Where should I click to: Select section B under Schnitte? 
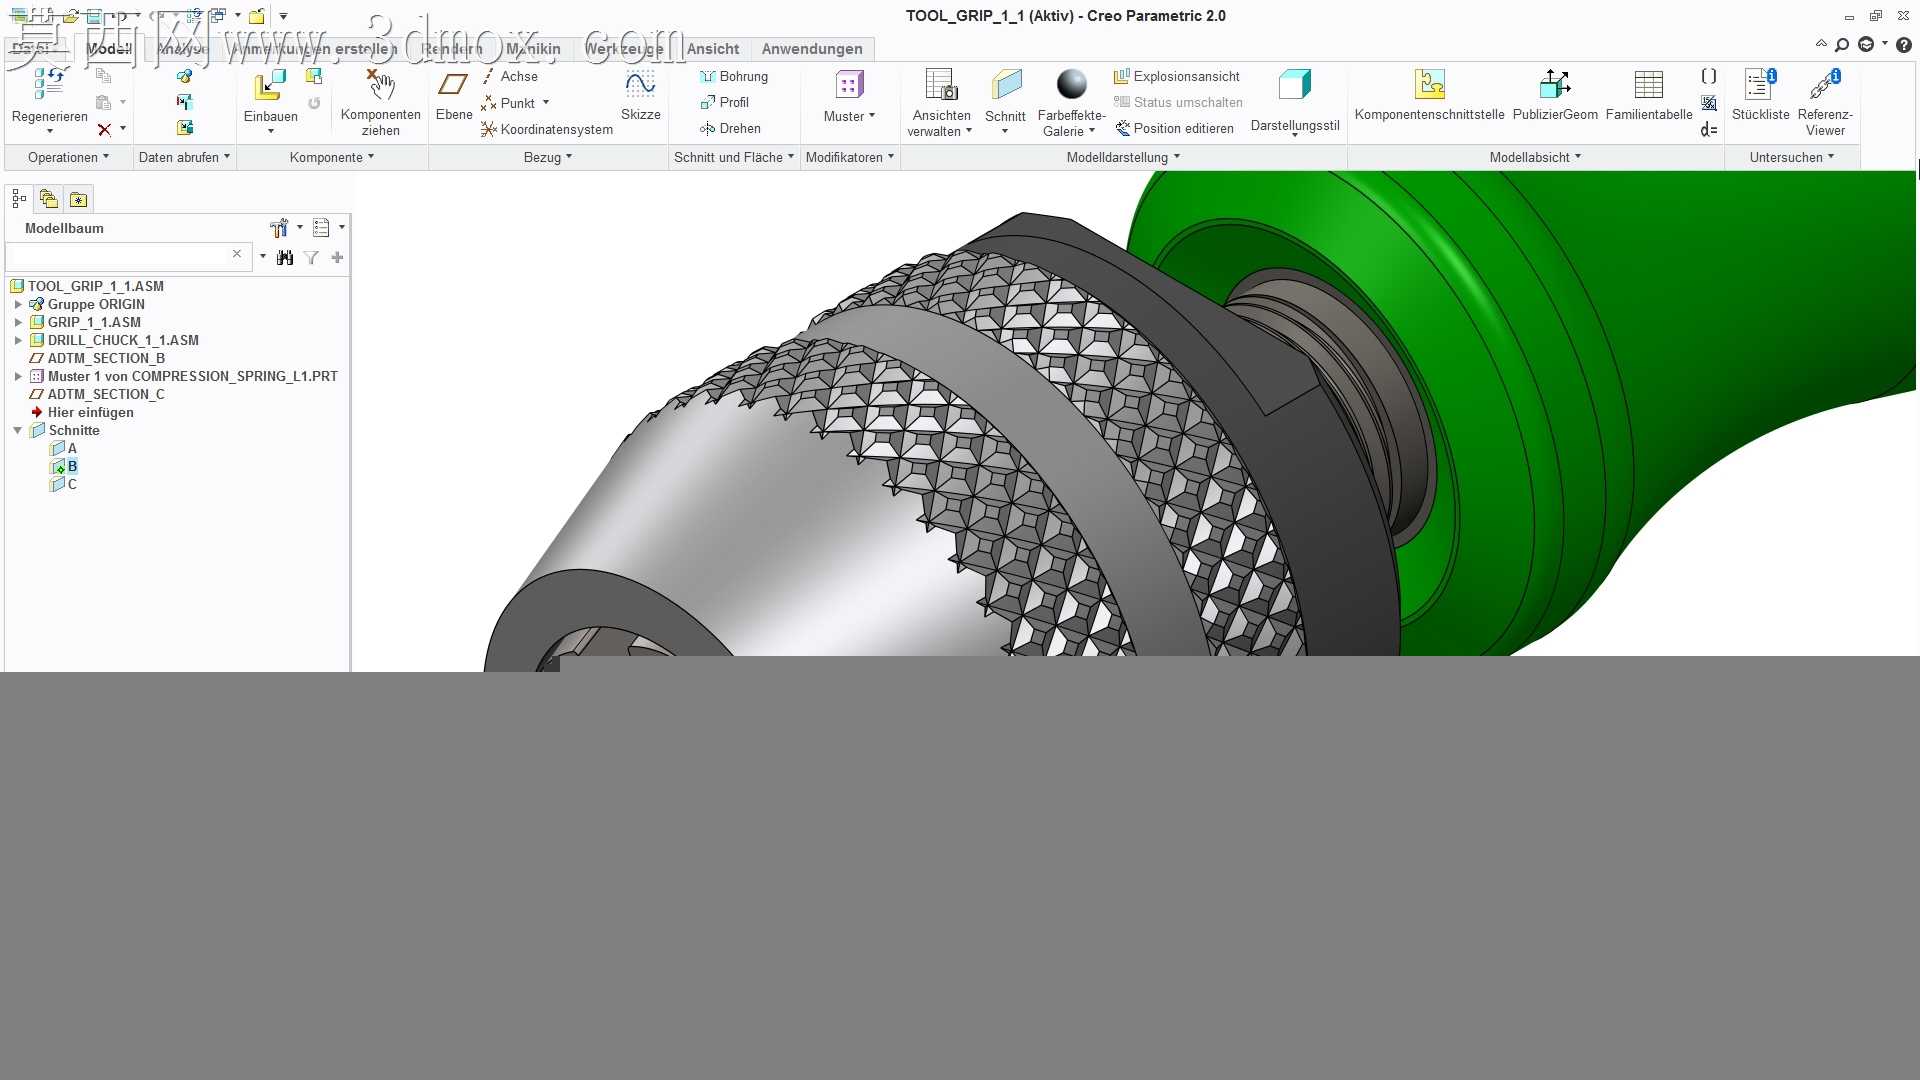(64, 466)
